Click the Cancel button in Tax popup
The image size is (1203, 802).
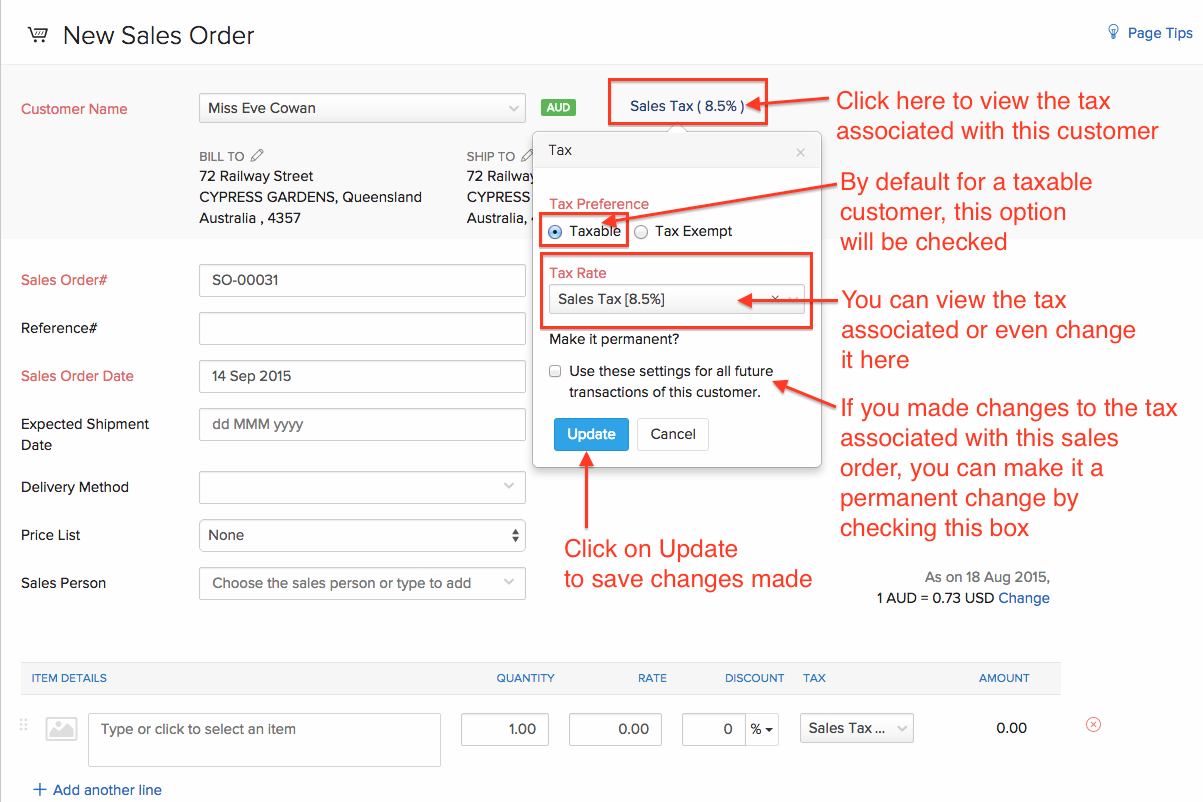(x=673, y=434)
